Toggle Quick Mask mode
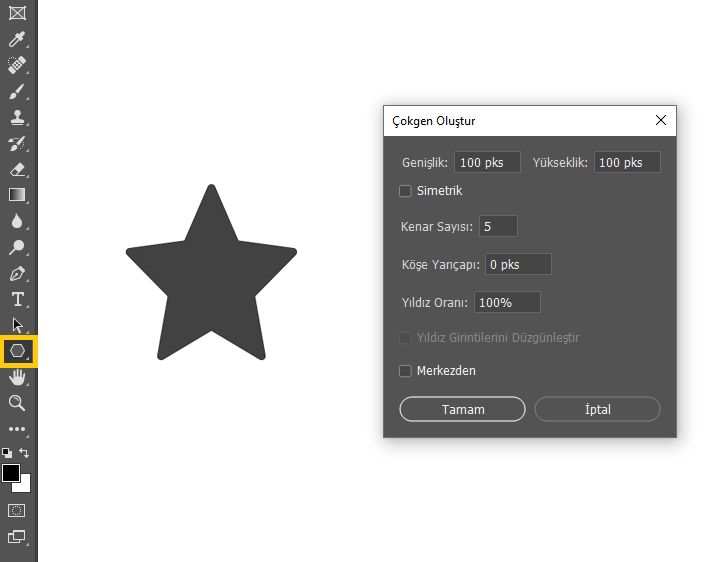Viewport: 705px width, 562px height. [x=17, y=510]
